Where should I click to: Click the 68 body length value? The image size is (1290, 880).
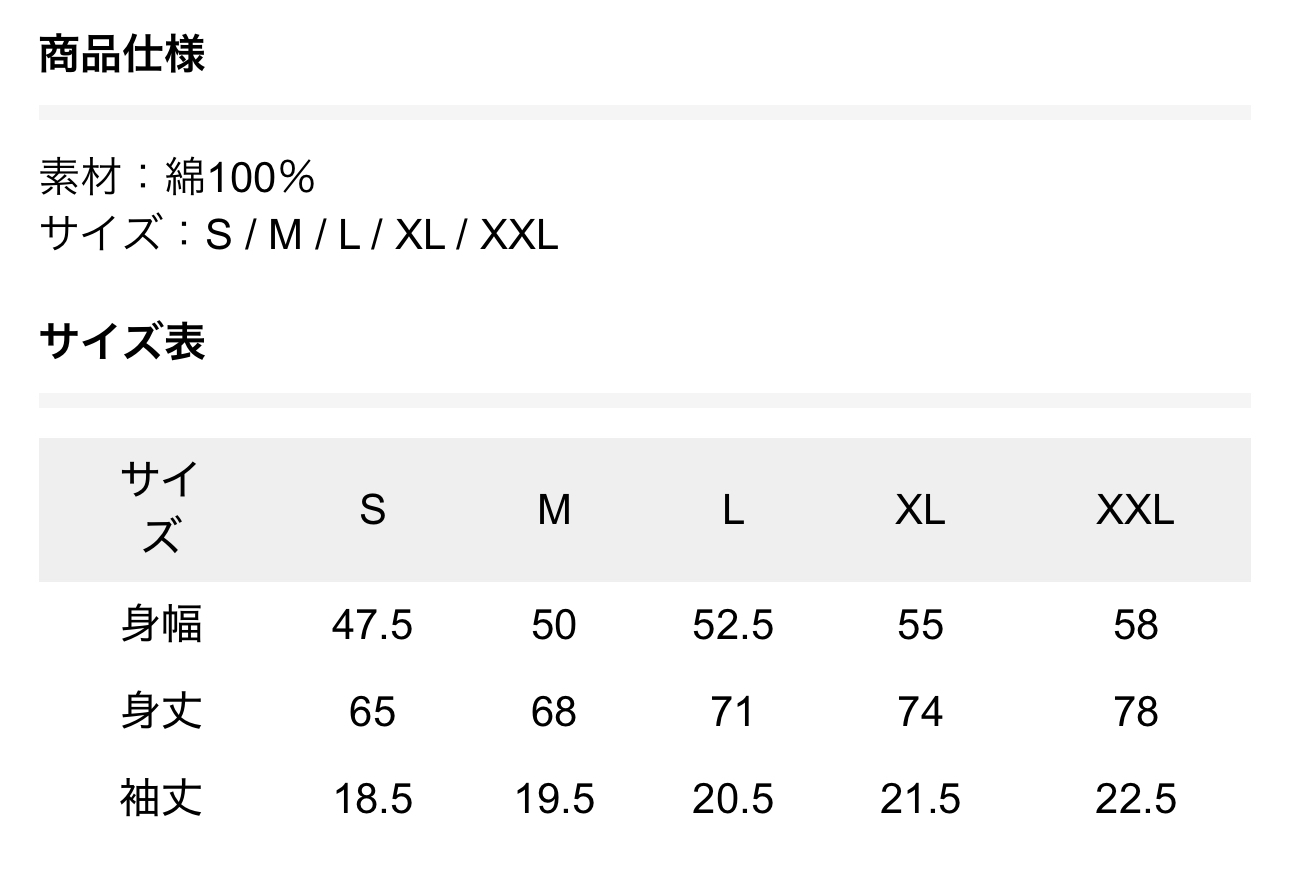(554, 712)
